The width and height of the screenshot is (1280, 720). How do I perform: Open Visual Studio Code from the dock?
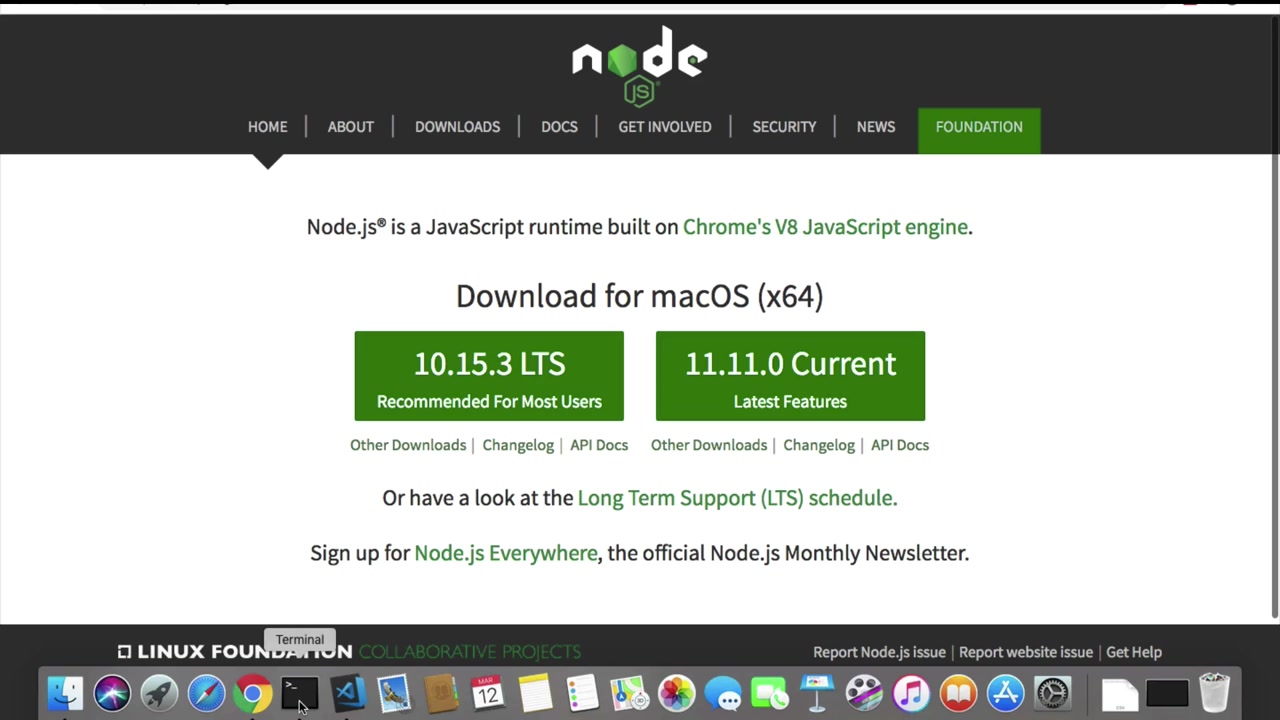click(x=347, y=693)
